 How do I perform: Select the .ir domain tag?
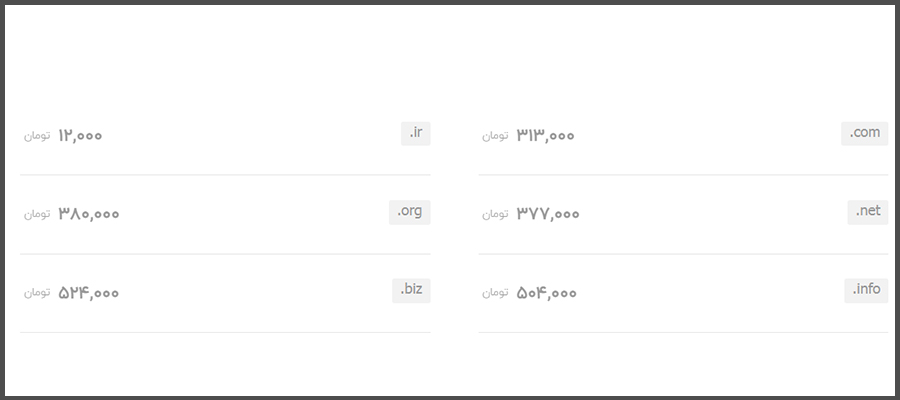click(416, 133)
